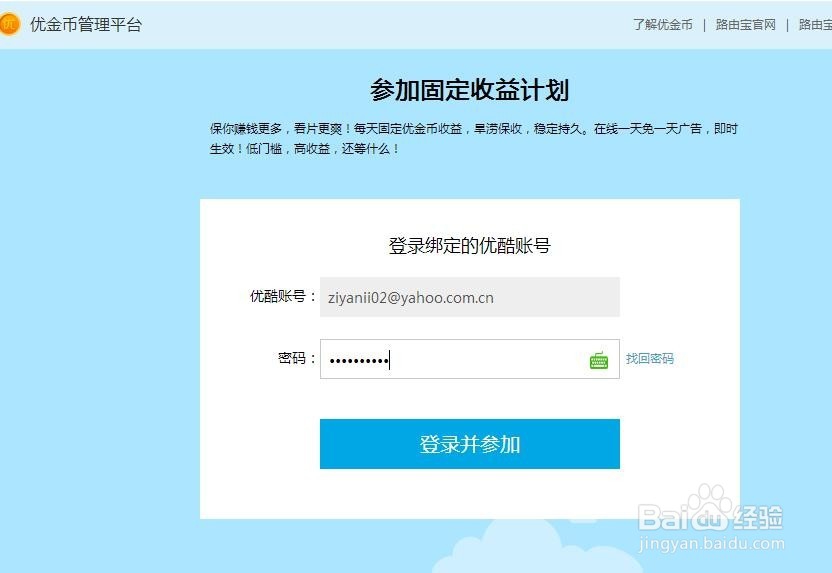Open the 了解优金币 link
The width and height of the screenshot is (832, 573).
[x=663, y=24]
